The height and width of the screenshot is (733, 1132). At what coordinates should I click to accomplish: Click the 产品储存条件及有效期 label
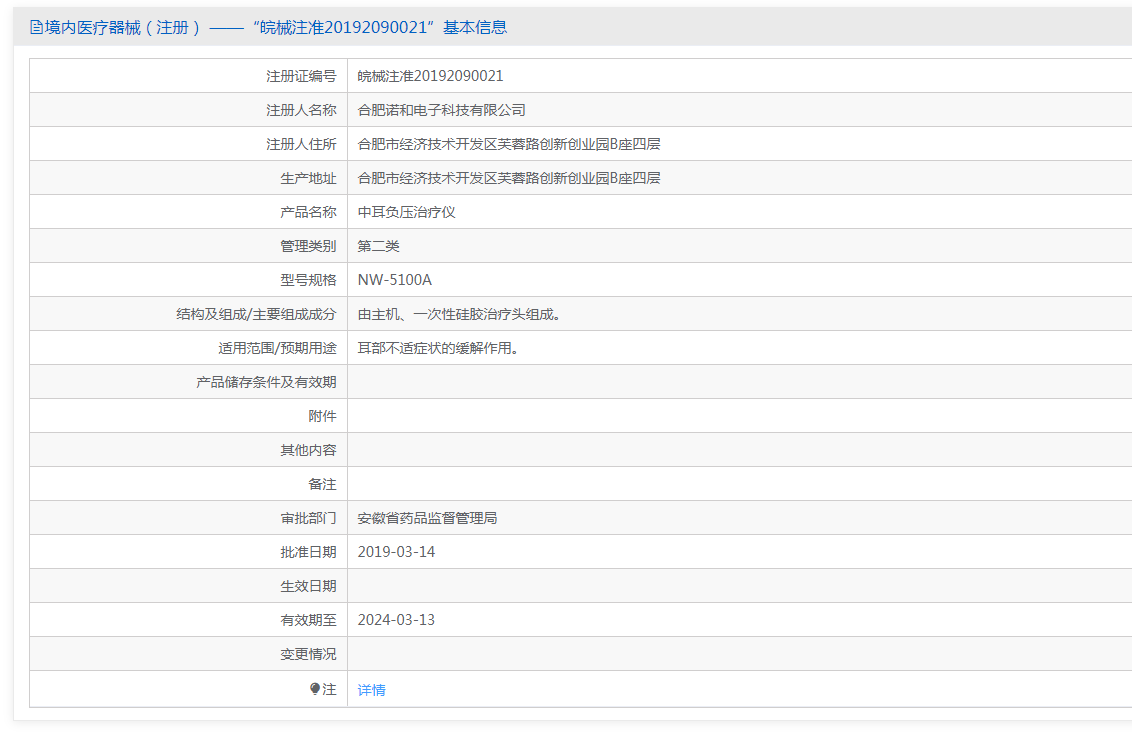(266, 382)
